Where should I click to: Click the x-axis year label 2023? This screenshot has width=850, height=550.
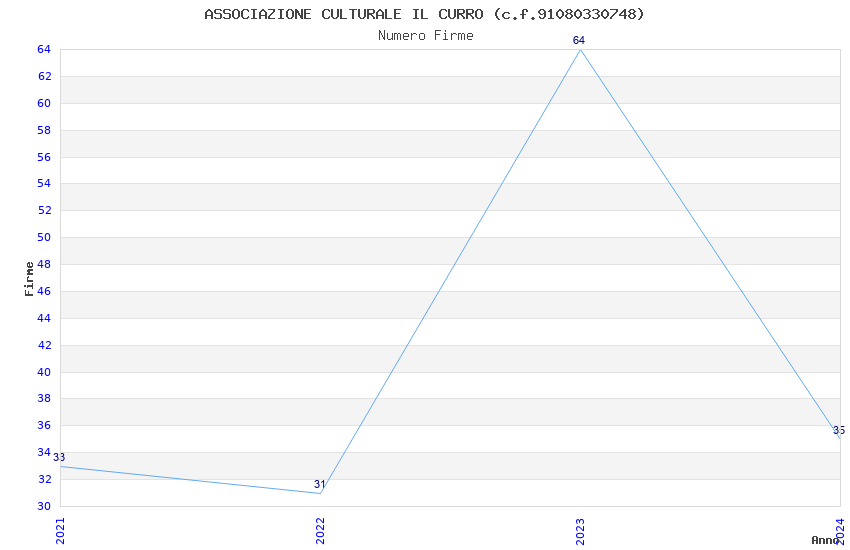[580, 531]
